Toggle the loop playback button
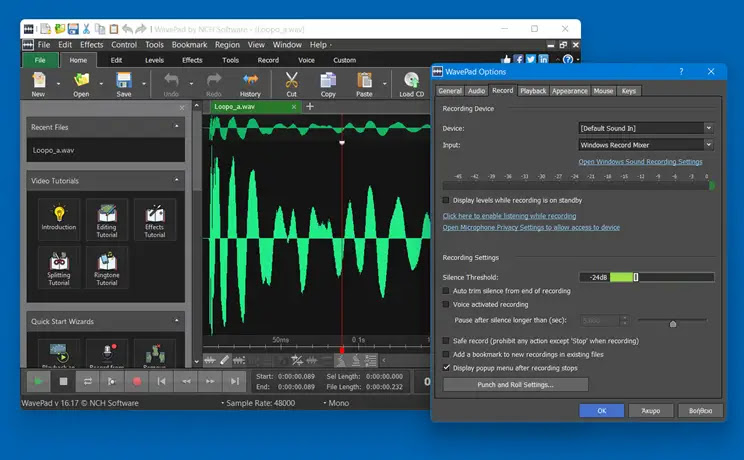Viewport: 744px width, 460px height. (88, 381)
